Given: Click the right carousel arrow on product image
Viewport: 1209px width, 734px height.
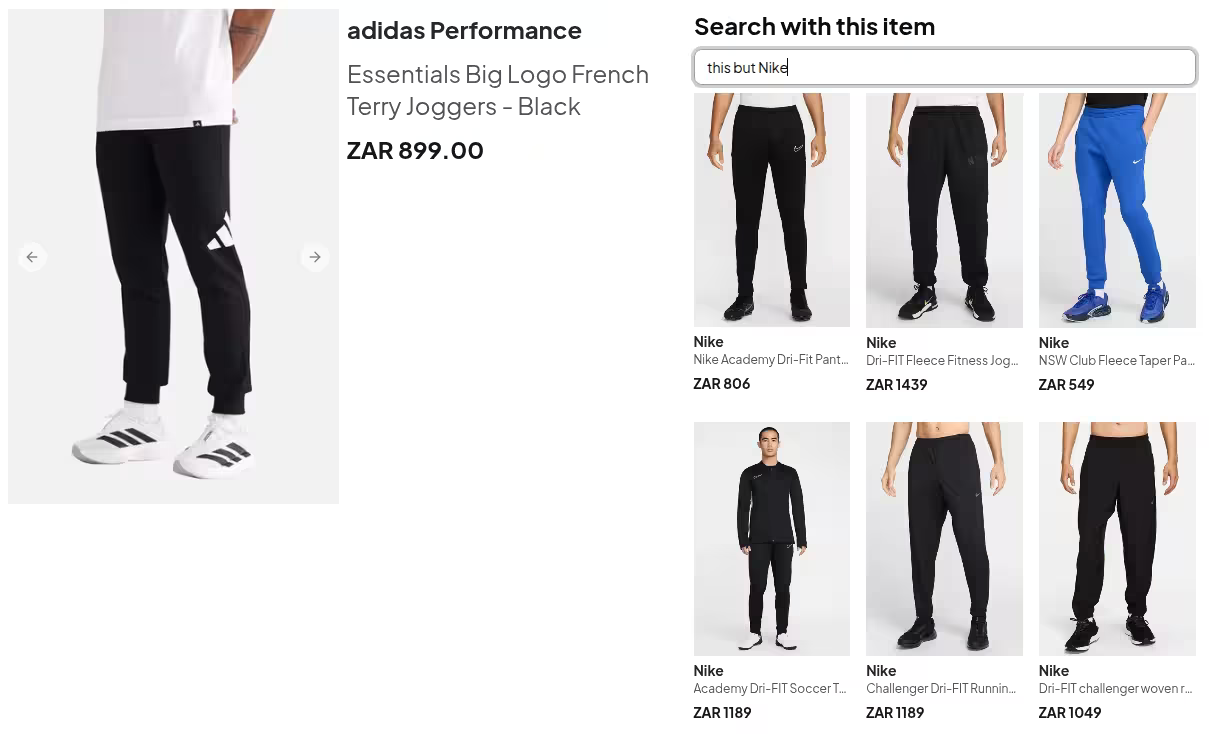Looking at the screenshot, I should [315, 257].
